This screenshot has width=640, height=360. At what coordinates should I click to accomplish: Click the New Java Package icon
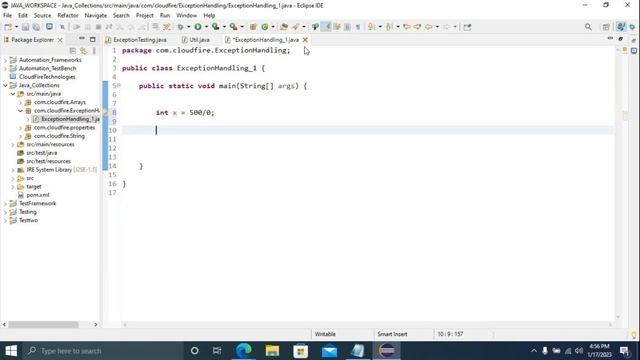point(253,27)
